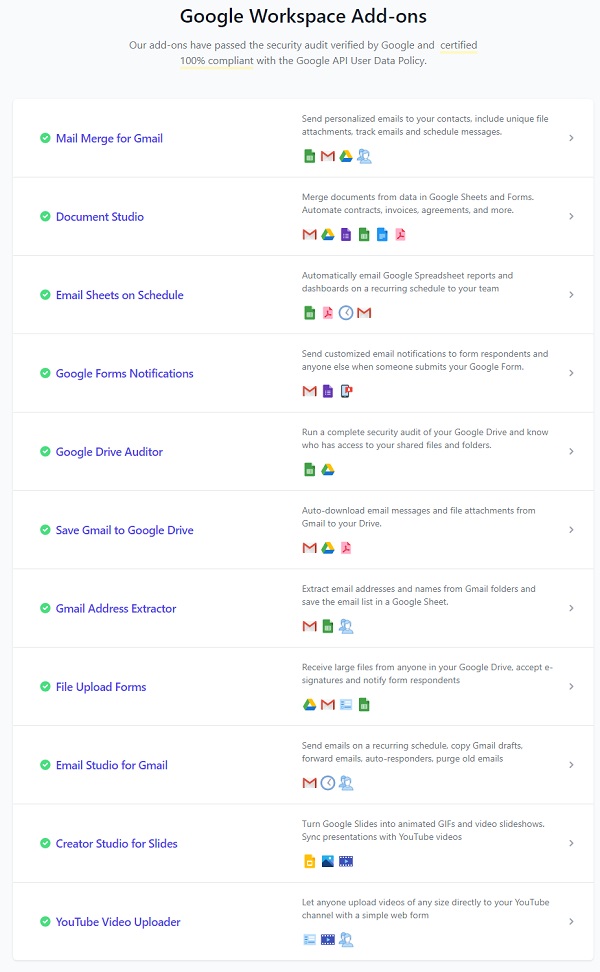The height and width of the screenshot is (972, 600).
Task: Open the Creator Studio for Slides link
Action: click(116, 843)
